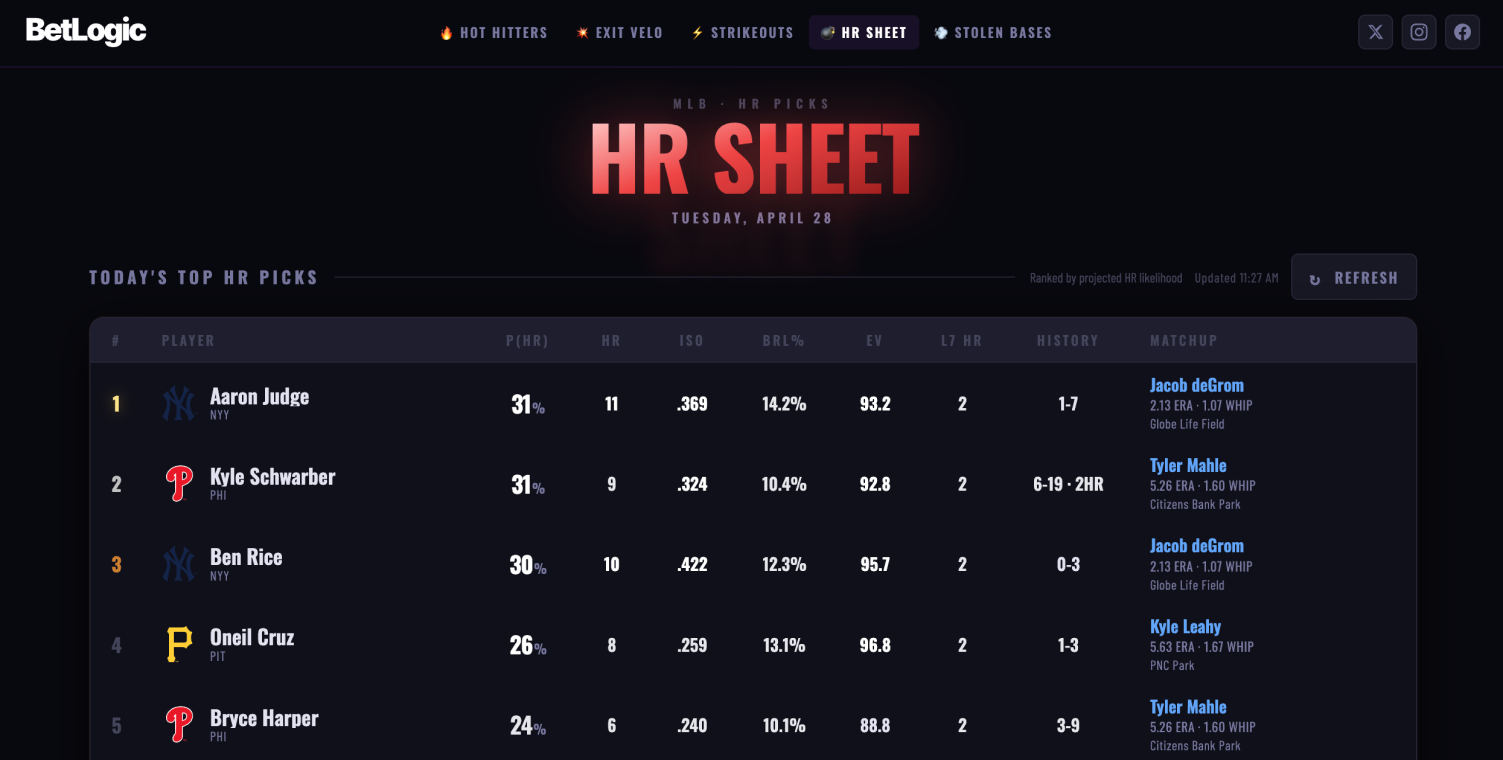The image size is (1503, 760).
Task: Click the EV column header
Action: point(875,341)
